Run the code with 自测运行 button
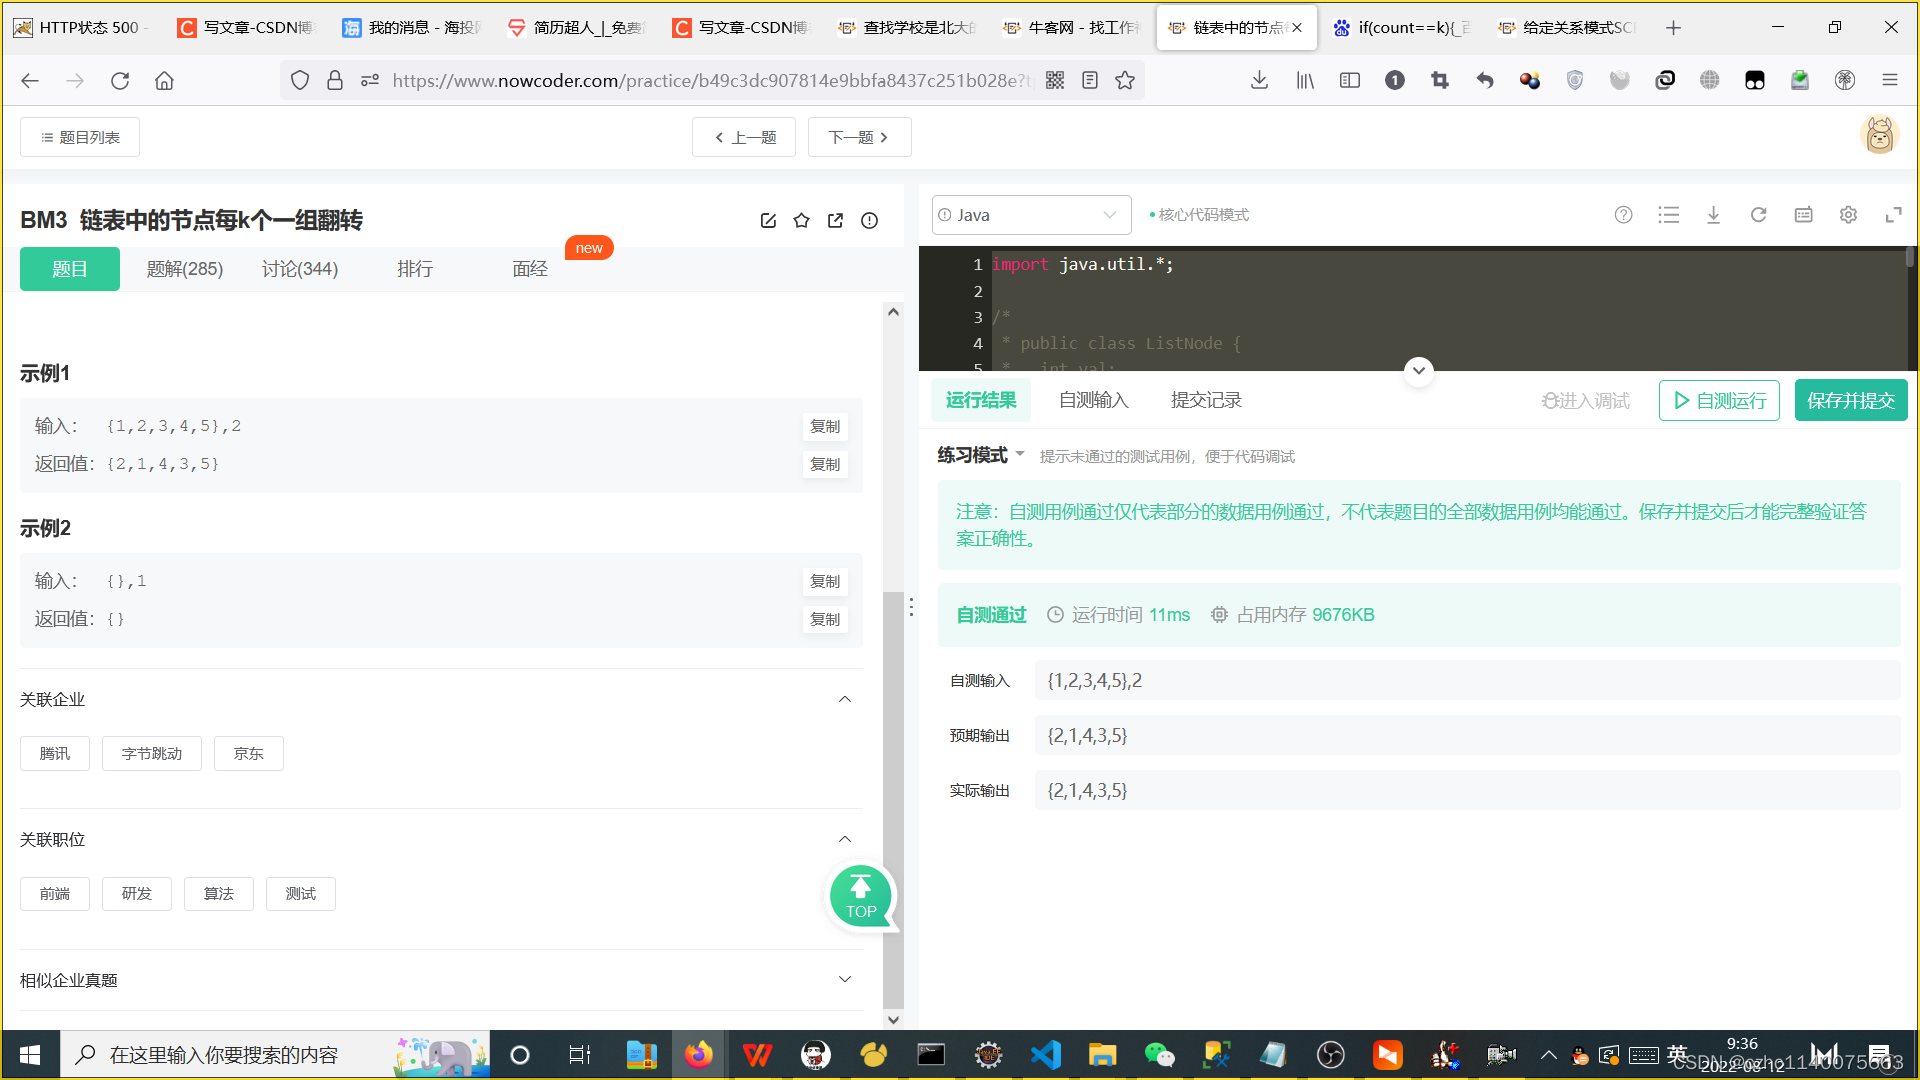The height and width of the screenshot is (1080, 1920). (x=1719, y=400)
